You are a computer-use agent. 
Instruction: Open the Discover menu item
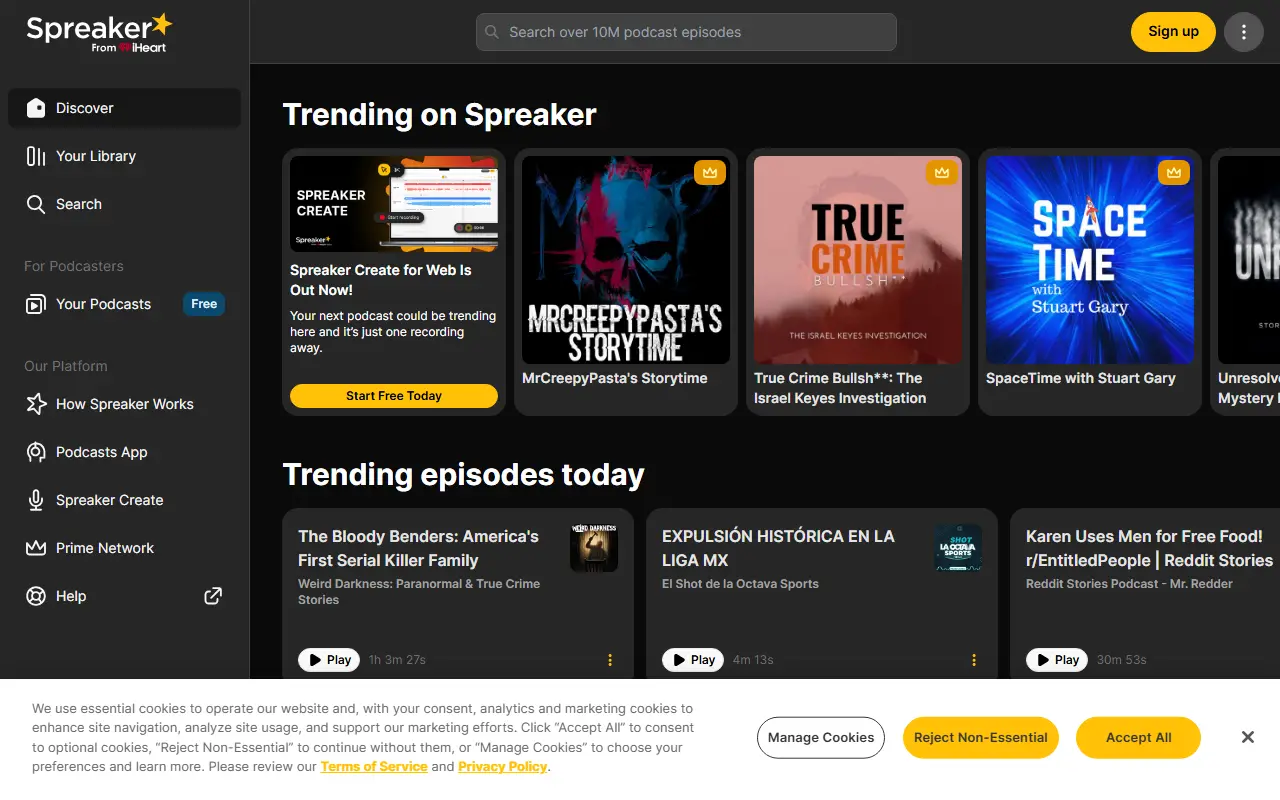click(x=124, y=108)
